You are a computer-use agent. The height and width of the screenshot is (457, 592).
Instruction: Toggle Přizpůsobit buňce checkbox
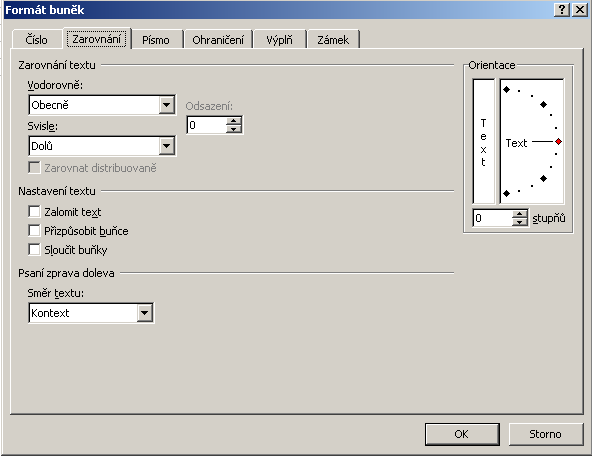coord(34,230)
